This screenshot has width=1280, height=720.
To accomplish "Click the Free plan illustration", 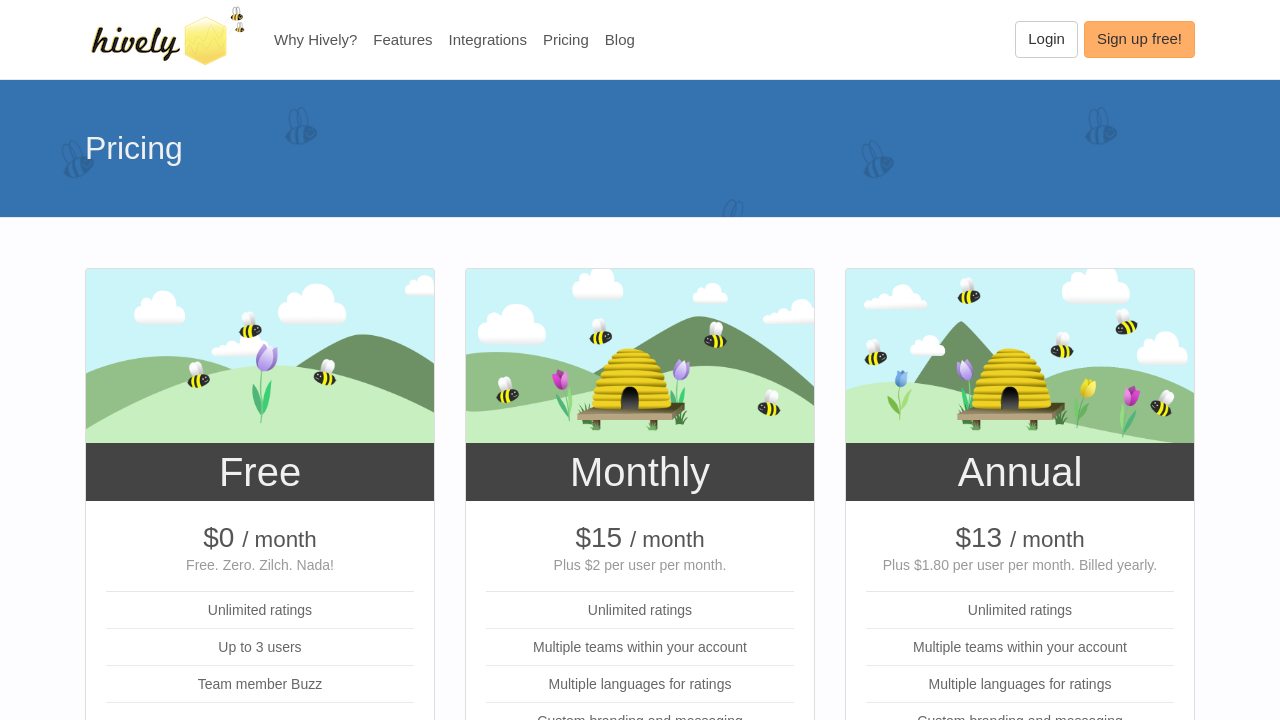I will (260, 356).
